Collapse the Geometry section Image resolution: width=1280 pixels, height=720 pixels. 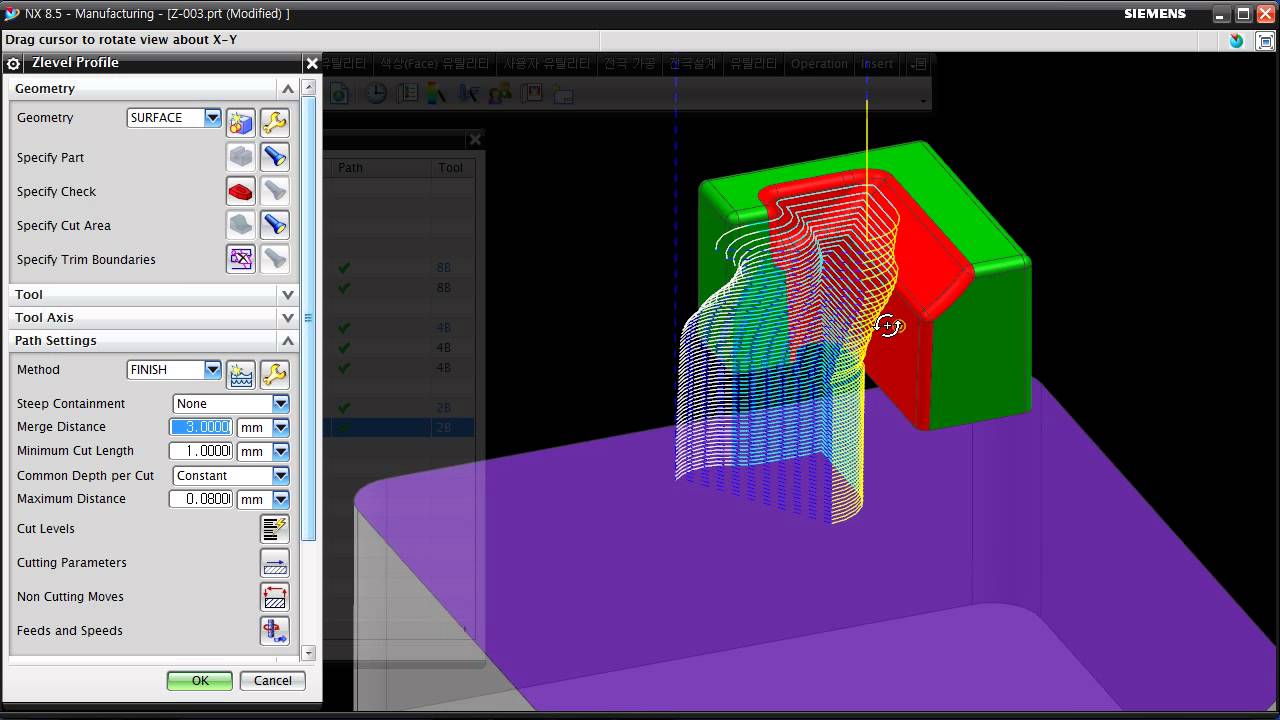pyautogui.click(x=288, y=89)
